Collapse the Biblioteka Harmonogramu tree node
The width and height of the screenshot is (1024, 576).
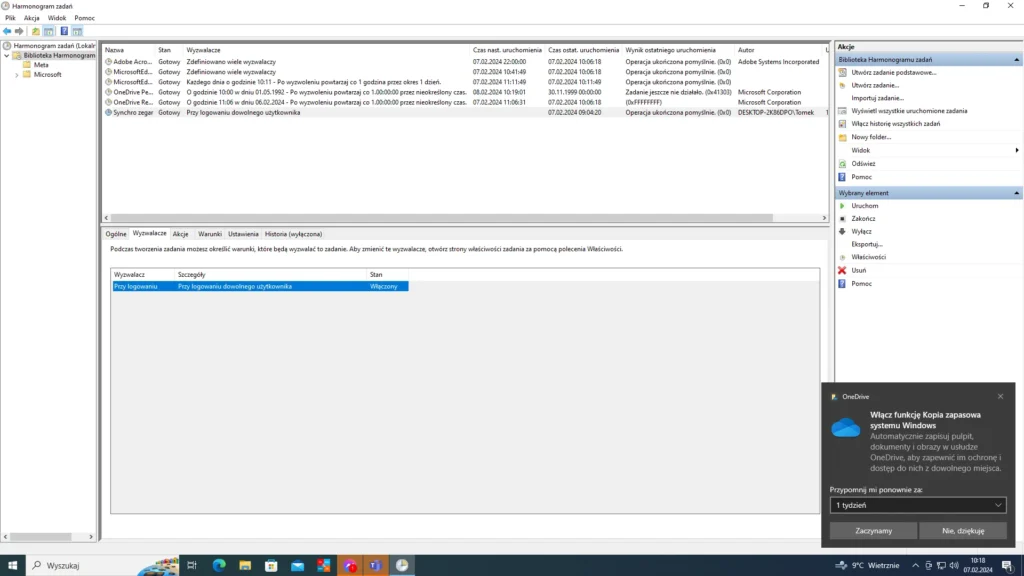[x=7, y=56]
